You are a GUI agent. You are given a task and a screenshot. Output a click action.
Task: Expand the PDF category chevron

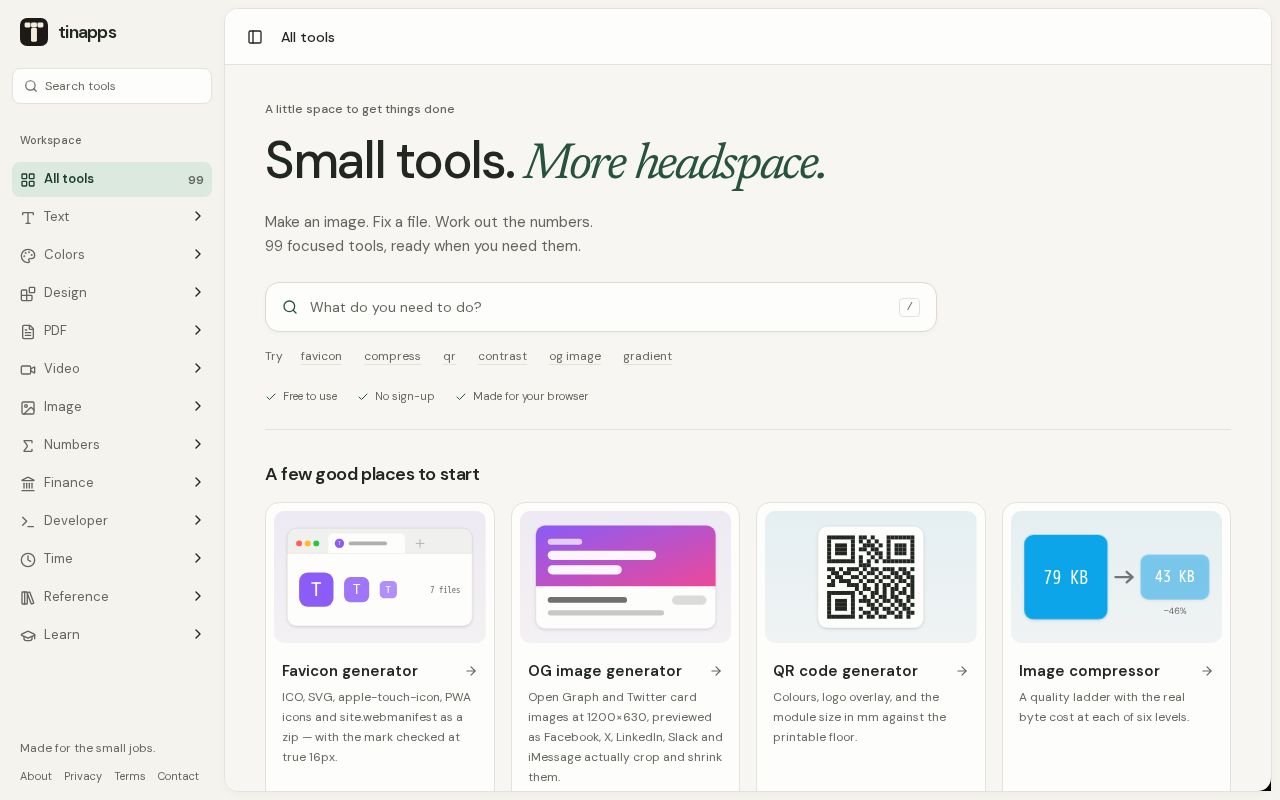click(197, 331)
